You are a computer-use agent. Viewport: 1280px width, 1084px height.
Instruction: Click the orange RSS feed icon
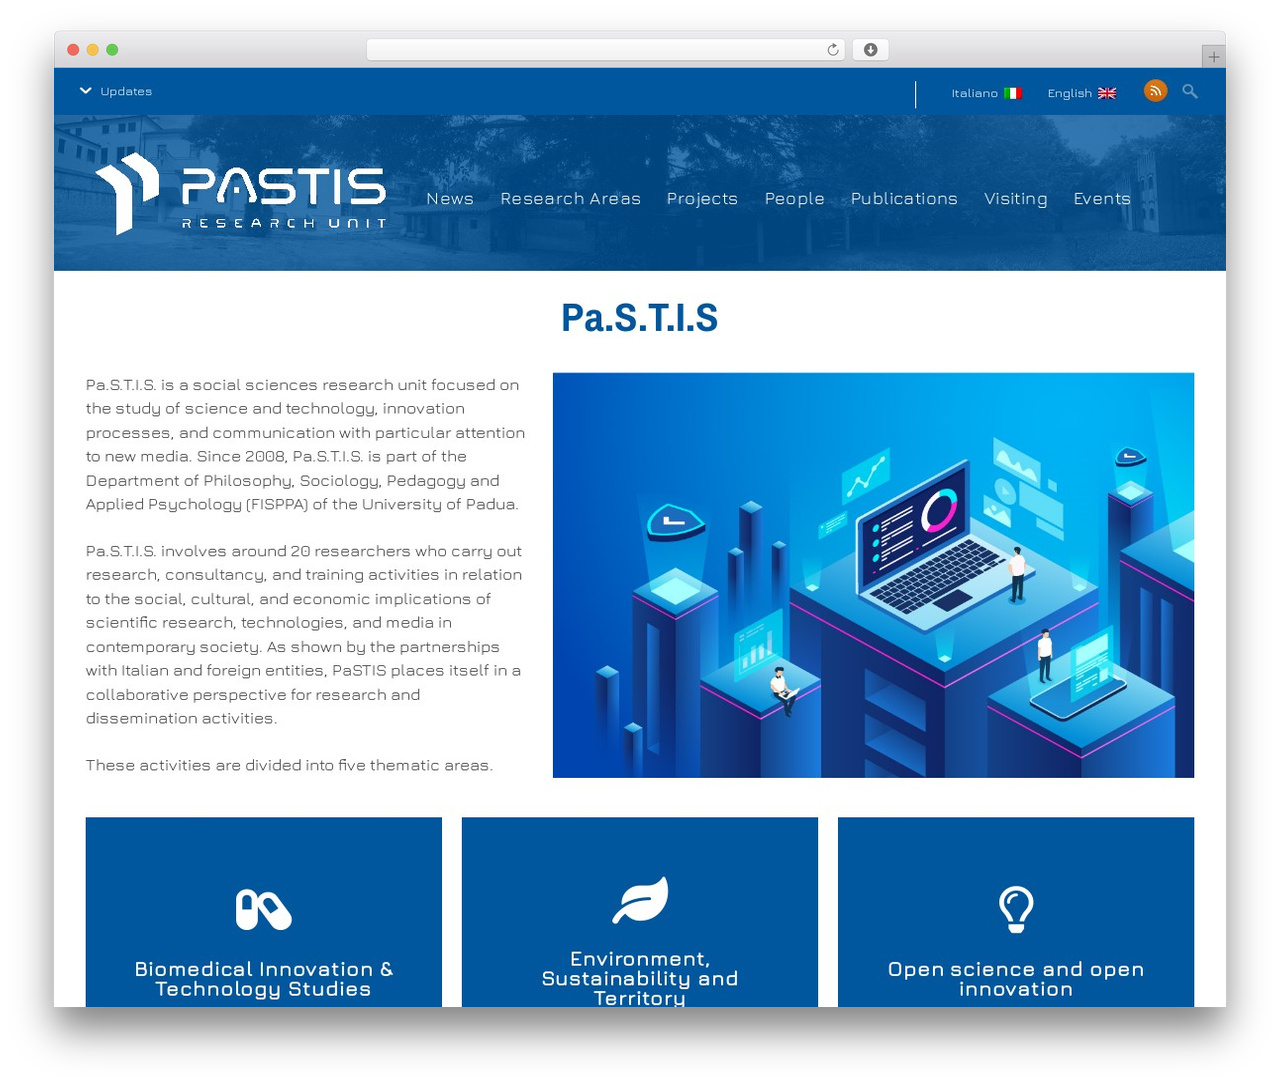[1155, 91]
